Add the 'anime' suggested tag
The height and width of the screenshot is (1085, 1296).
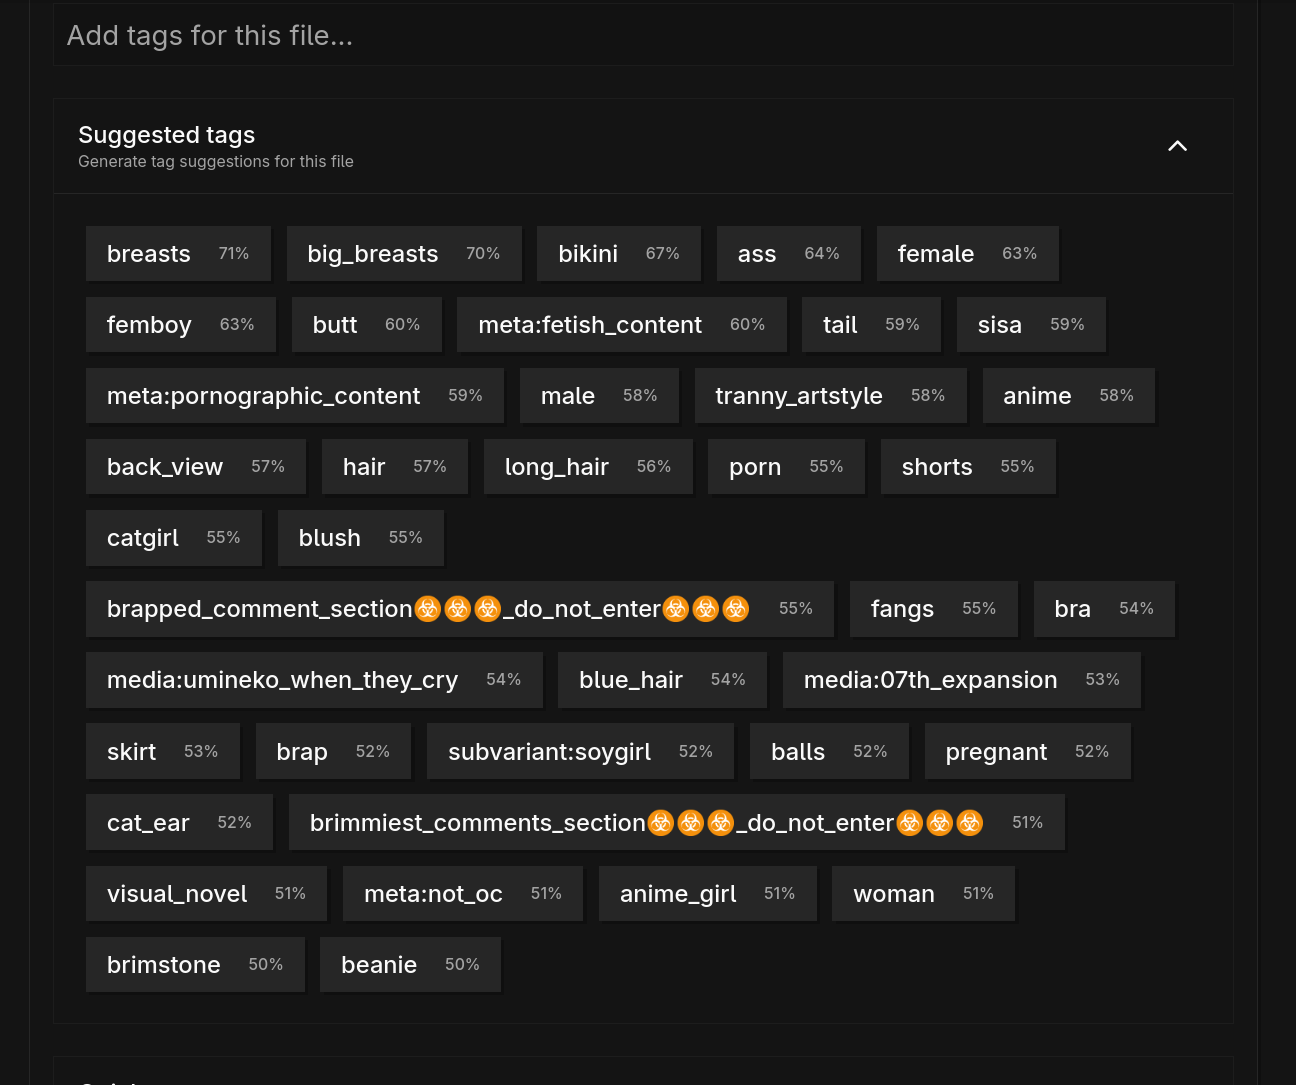(x=1068, y=396)
